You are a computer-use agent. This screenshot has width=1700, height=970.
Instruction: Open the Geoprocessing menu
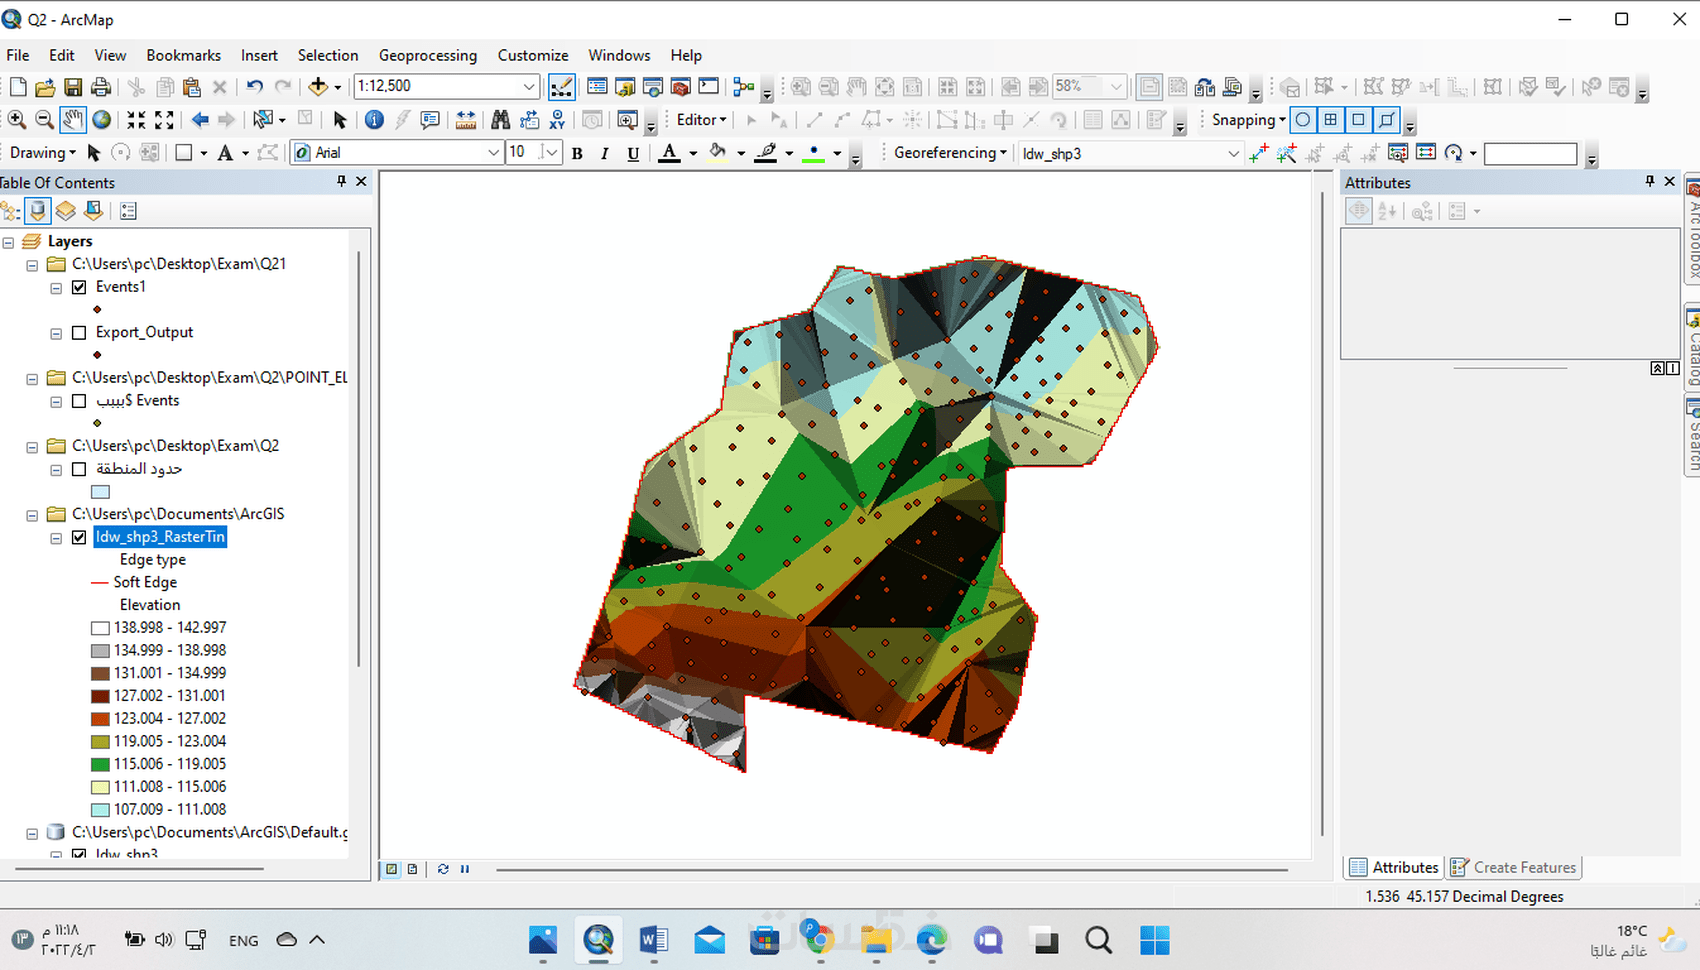(x=428, y=55)
